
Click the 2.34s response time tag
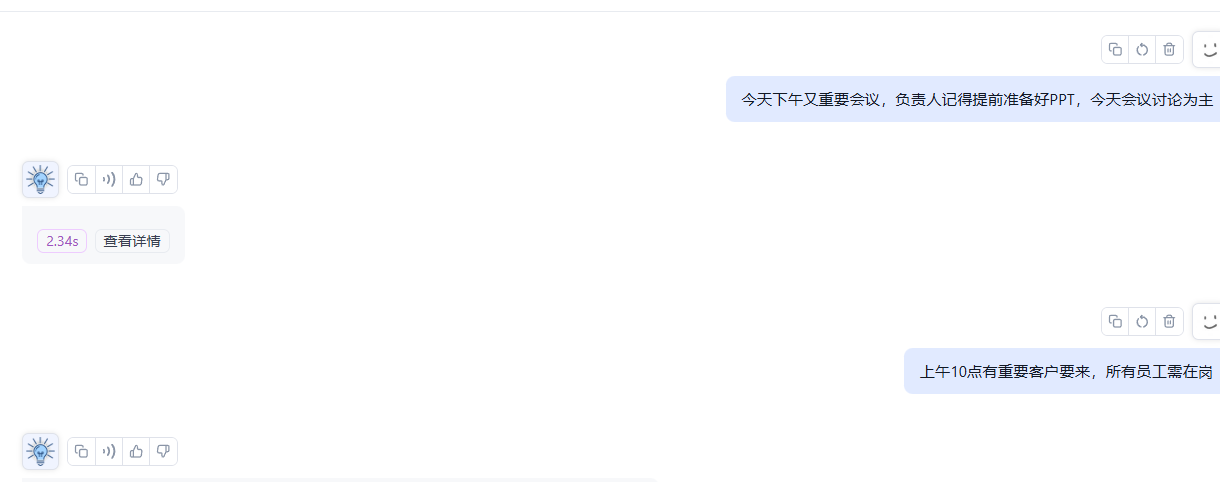[62, 241]
